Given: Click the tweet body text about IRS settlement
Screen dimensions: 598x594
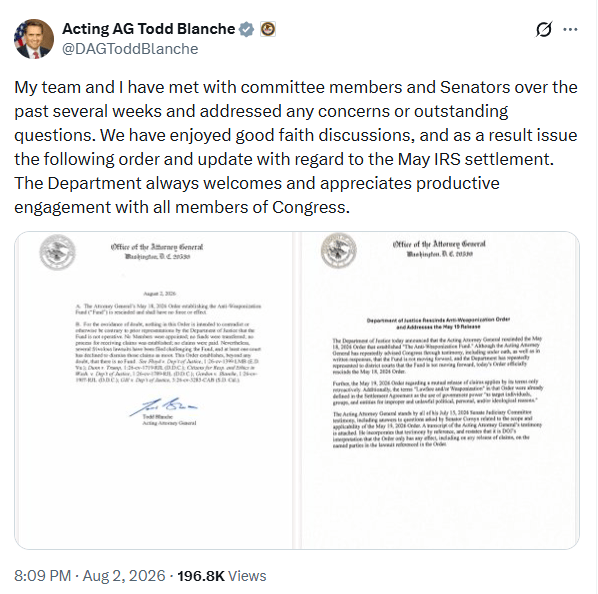Looking at the screenshot, I should point(296,147).
